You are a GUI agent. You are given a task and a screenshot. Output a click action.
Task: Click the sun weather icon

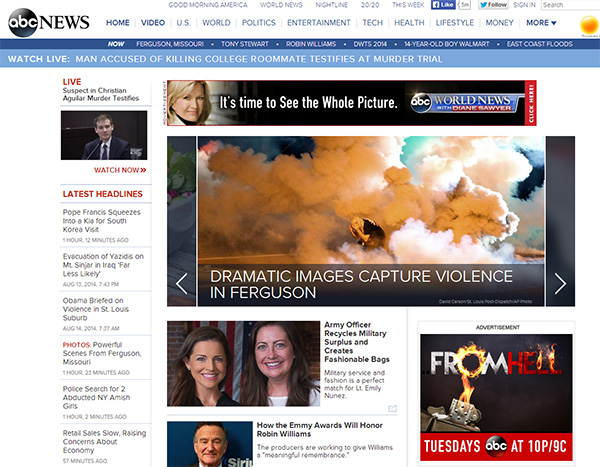point(589,22)
